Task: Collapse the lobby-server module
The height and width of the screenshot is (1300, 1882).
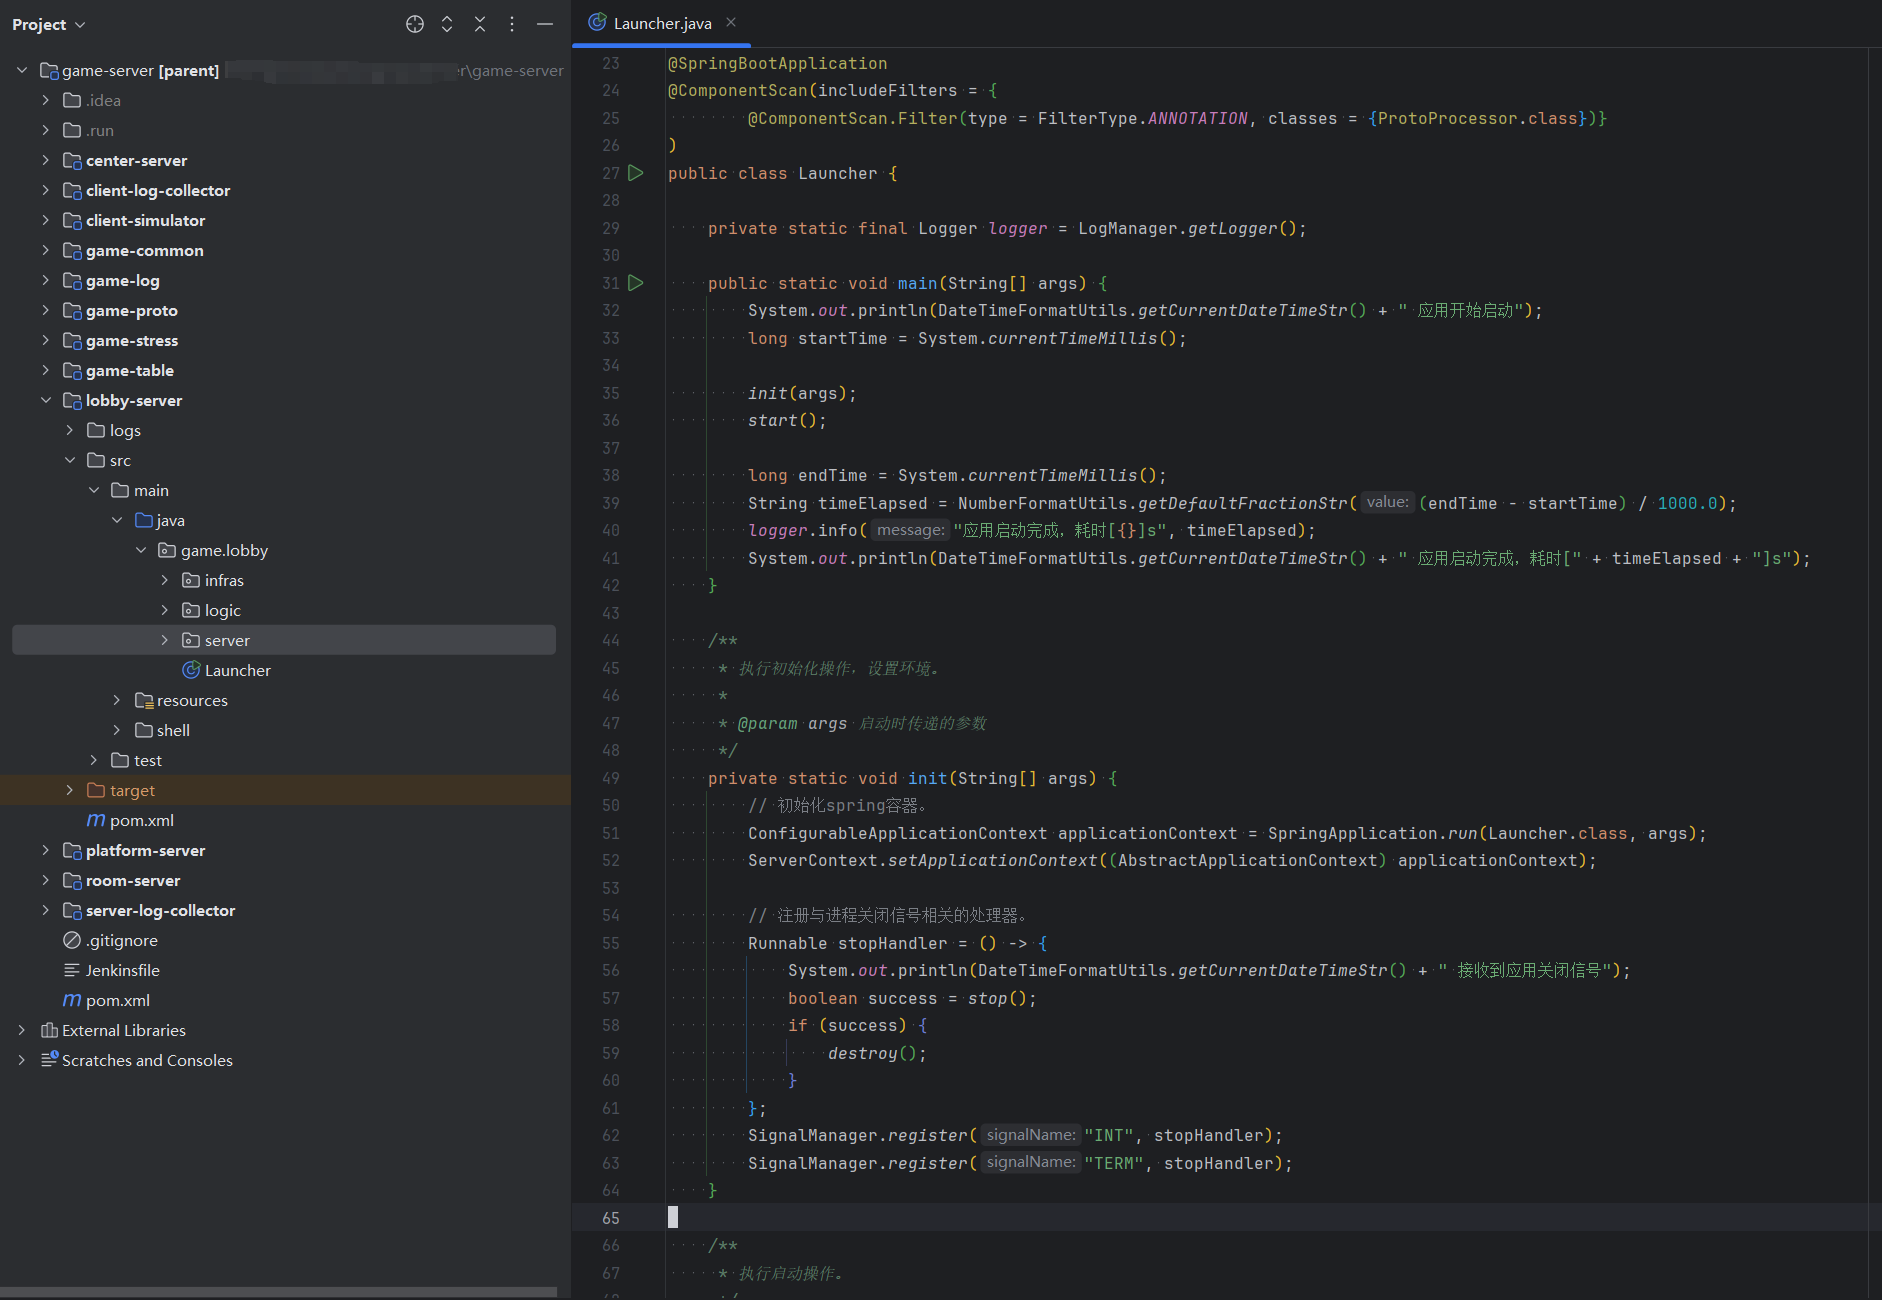Action: point(46,400)
